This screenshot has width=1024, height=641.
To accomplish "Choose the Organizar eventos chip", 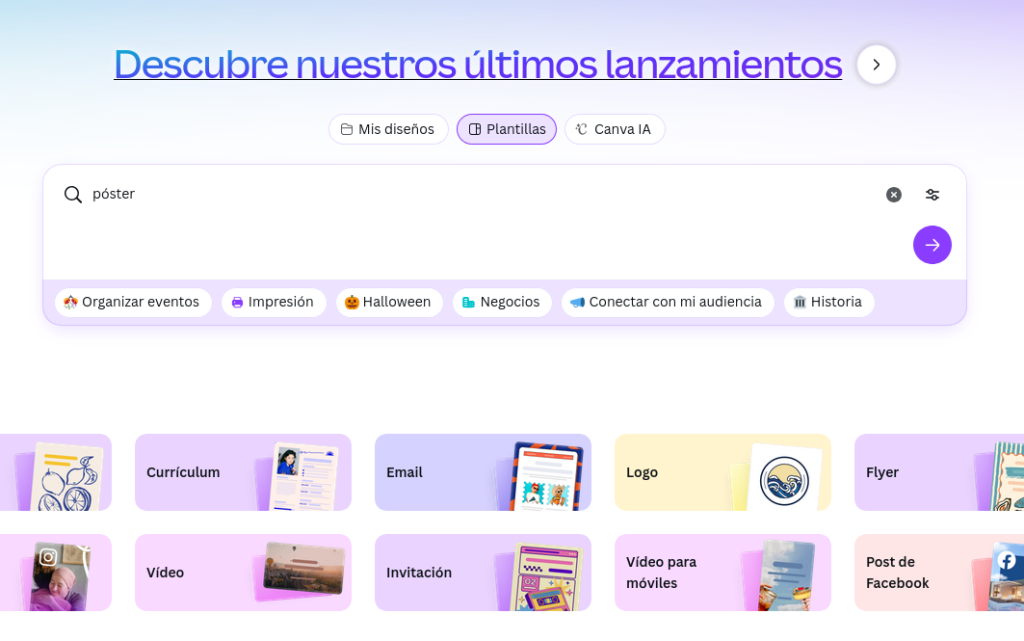I will point(132,302).
